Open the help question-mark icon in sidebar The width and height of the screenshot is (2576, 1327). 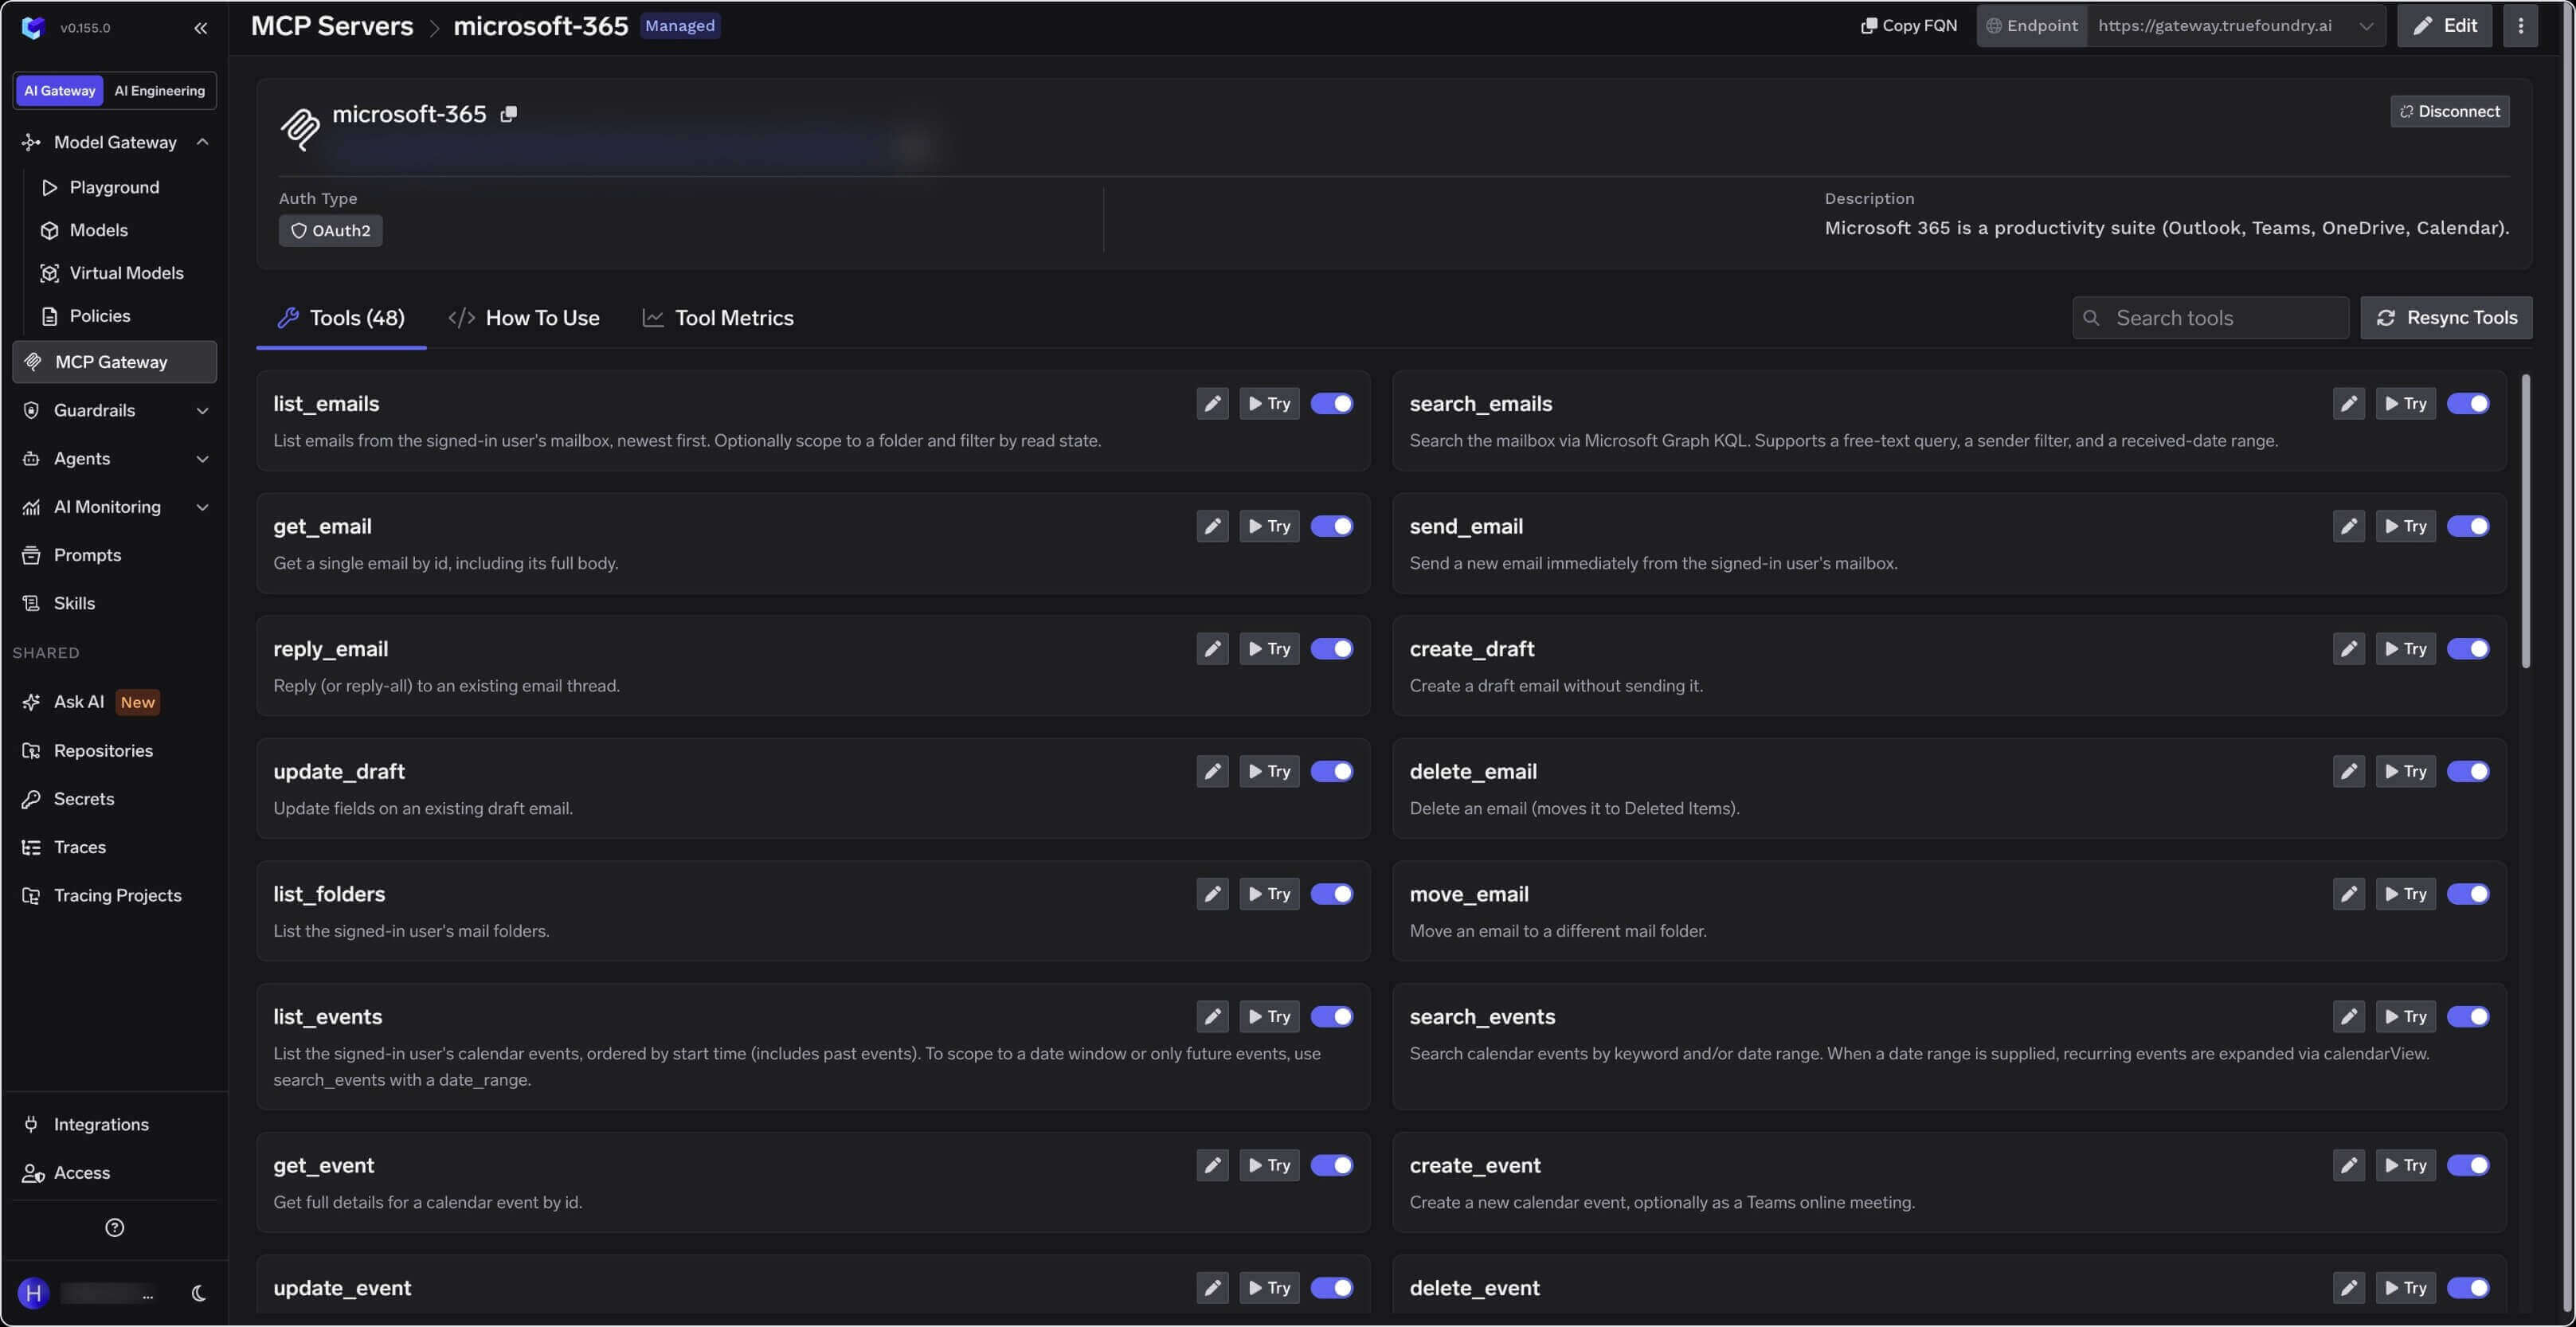[x=115, y=1228]
